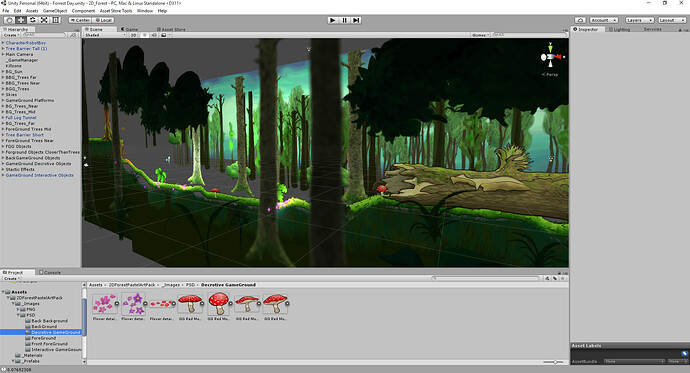Toggle scene lighting button
Viewport: 690px width, 373px height.
click(144, 35)
